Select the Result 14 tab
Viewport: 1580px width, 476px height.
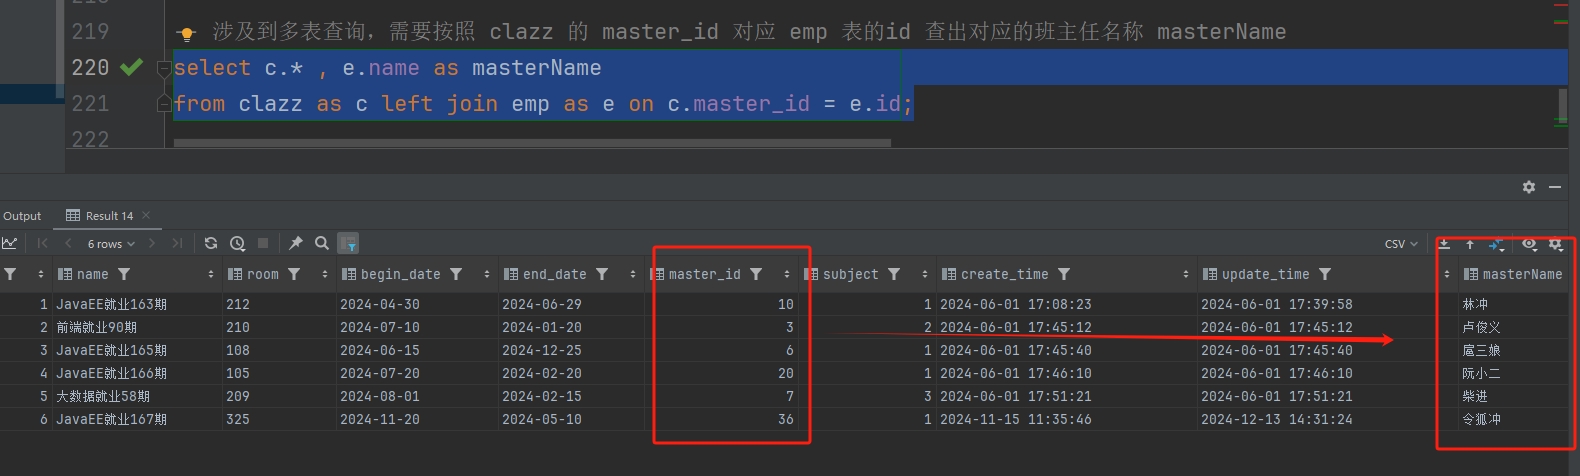[108, 216]
